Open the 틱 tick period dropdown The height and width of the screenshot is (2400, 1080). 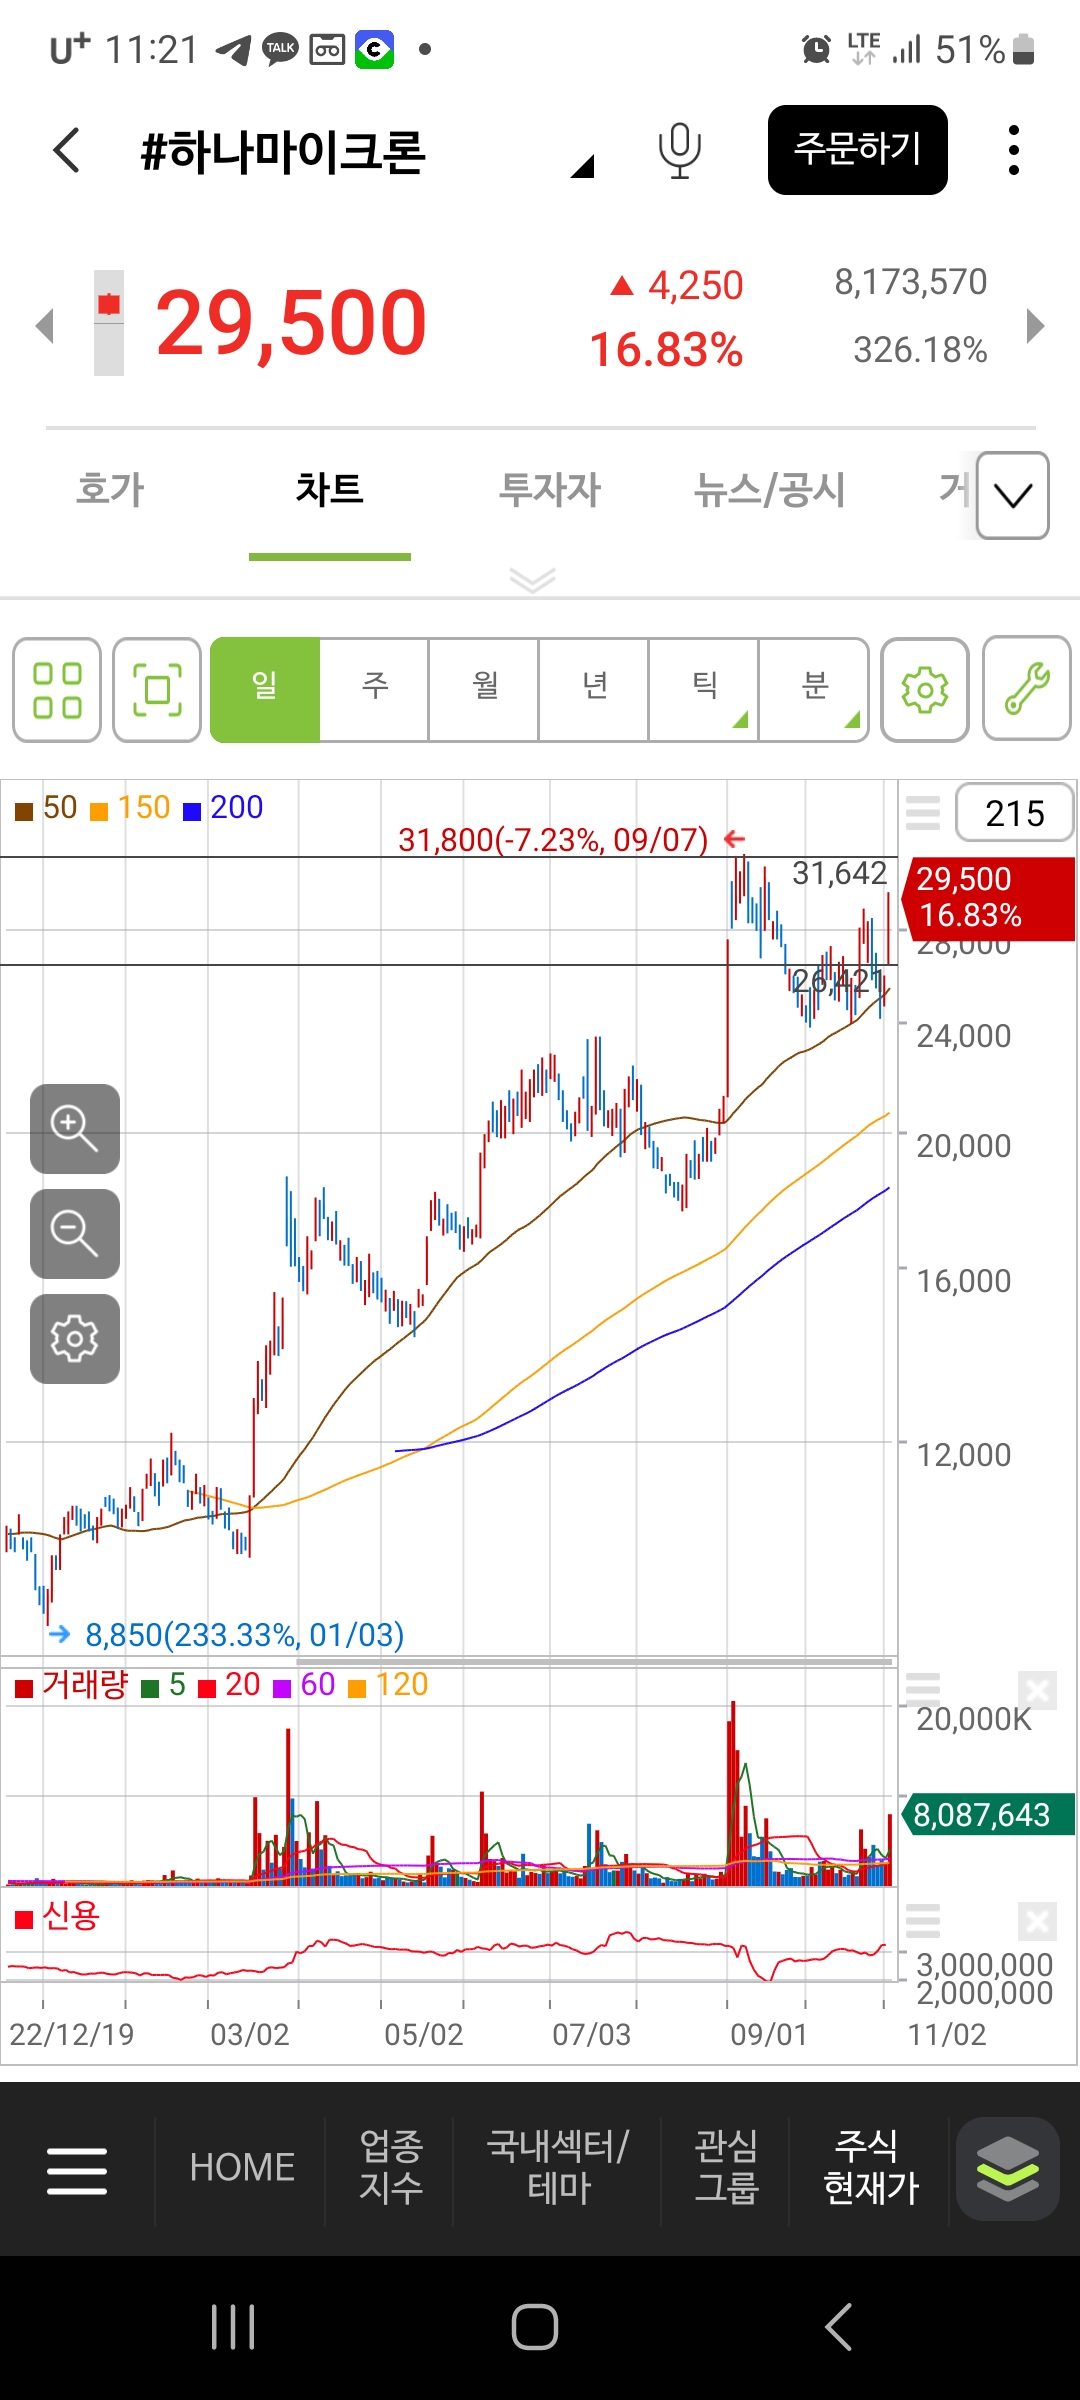click(704, 690)
